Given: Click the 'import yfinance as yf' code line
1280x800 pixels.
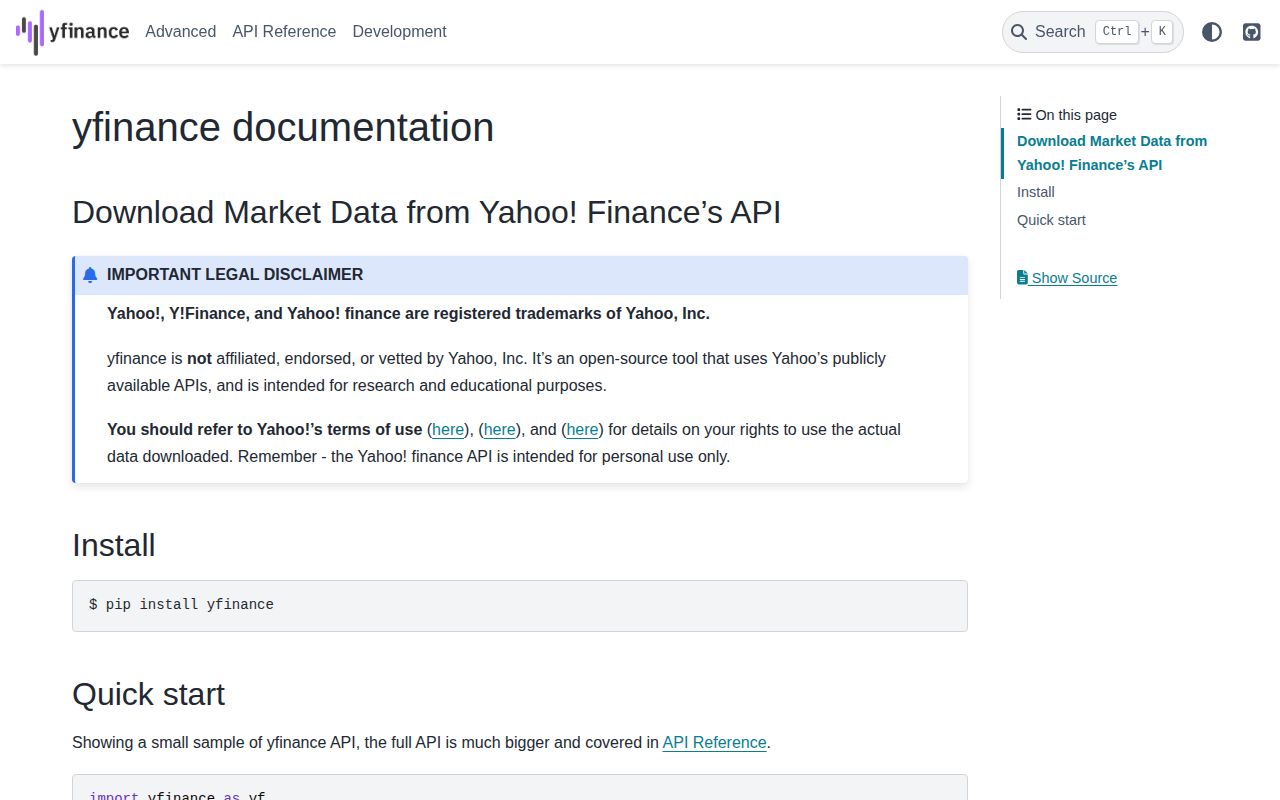Looking at the screenshot, I should (x=178, y=795).
